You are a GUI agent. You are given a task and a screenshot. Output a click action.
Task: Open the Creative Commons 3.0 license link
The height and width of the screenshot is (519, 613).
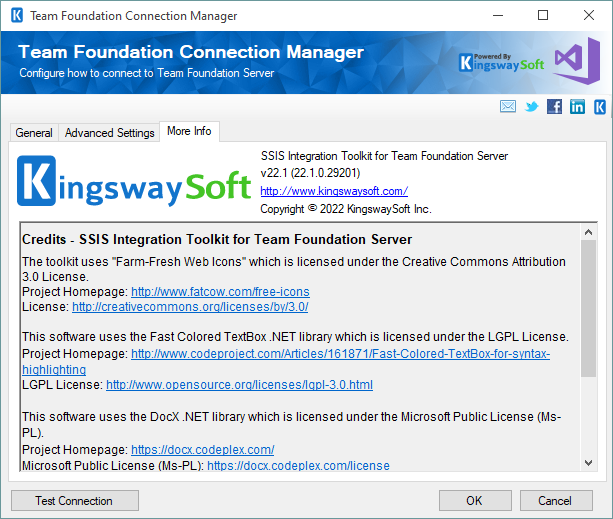click(190, 307)
